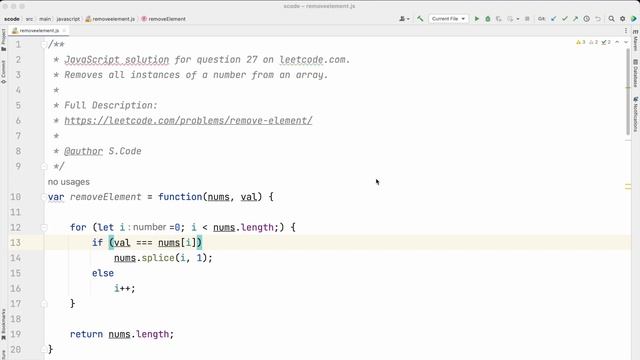Viewport: 640px width, 360px height.
Task: Build project with hammer icon
Action: point(420,19)
